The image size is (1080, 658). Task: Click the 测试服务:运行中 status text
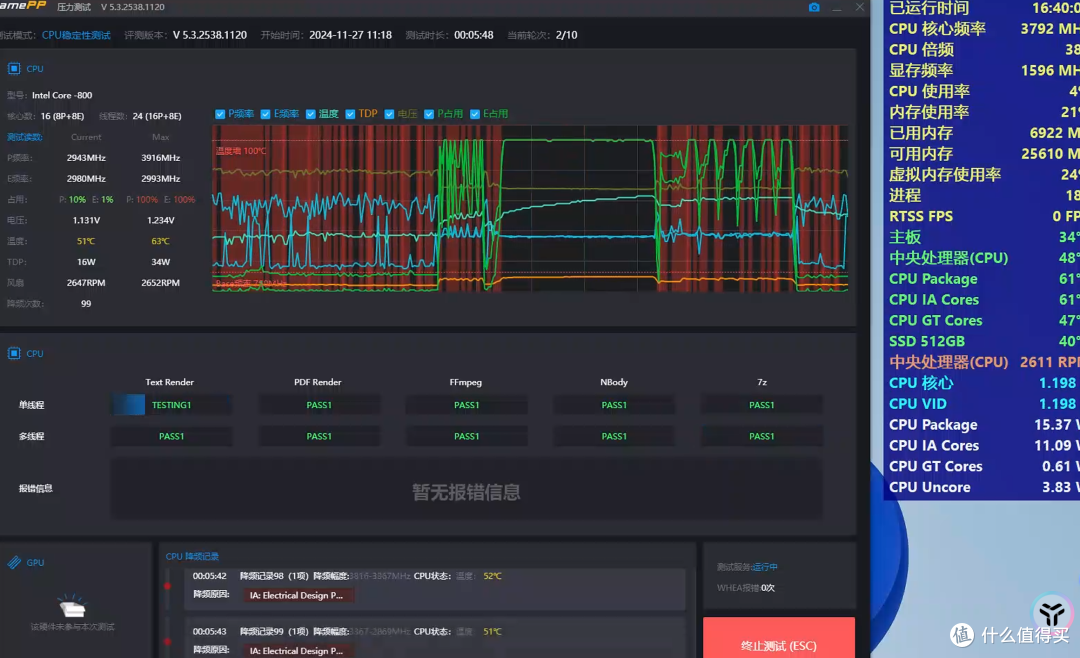point(747,567)
